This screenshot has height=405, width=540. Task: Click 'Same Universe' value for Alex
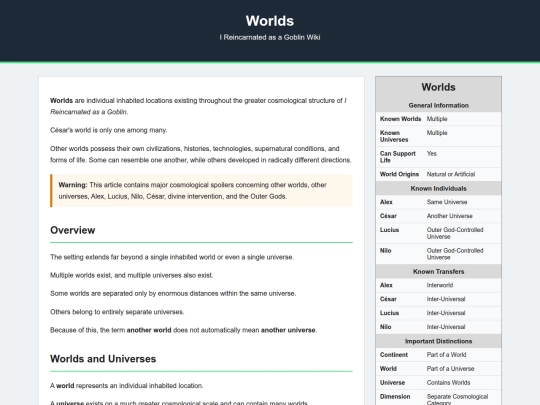point(447,202)
